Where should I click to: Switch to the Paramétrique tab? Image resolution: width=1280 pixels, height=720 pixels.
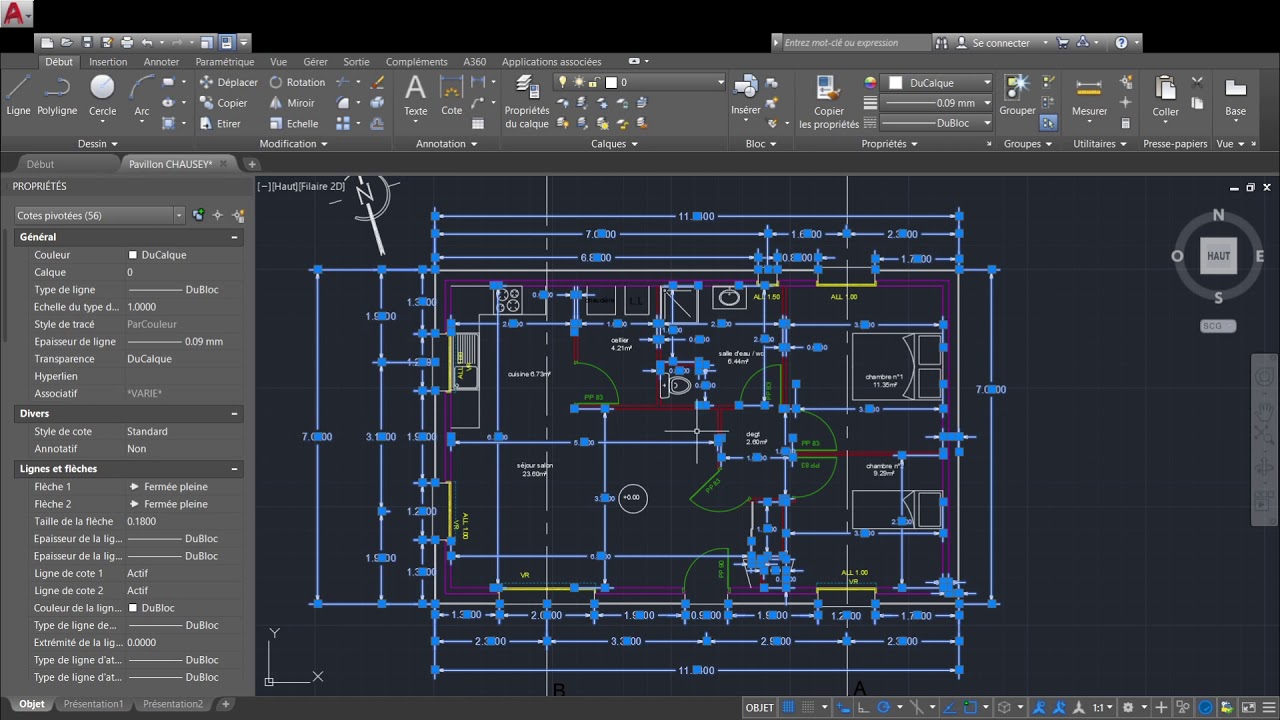tap(225, 62)
